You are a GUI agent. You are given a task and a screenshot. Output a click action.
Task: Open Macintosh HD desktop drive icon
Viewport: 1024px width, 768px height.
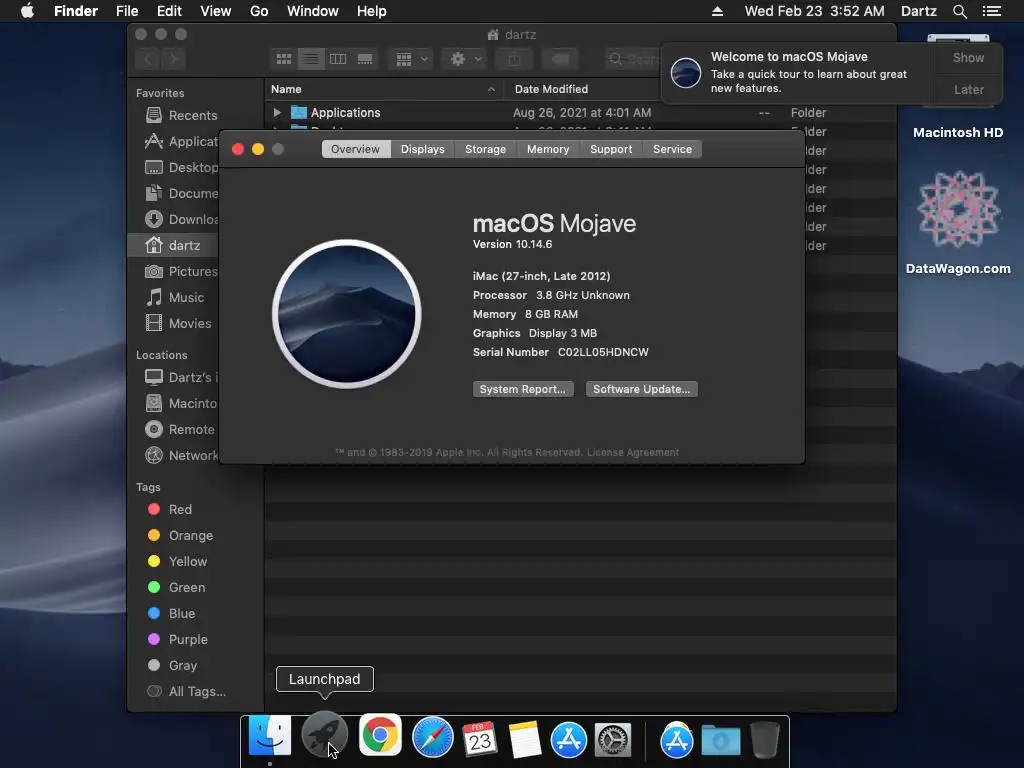[x=958, y=132]
